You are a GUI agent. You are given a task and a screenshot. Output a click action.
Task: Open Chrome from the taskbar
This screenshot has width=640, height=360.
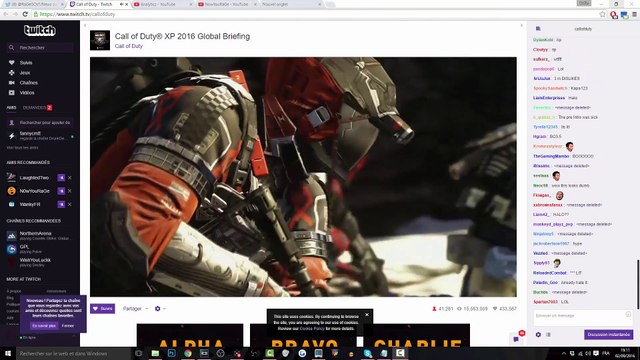pyautogui.click(x=188, y=353)
